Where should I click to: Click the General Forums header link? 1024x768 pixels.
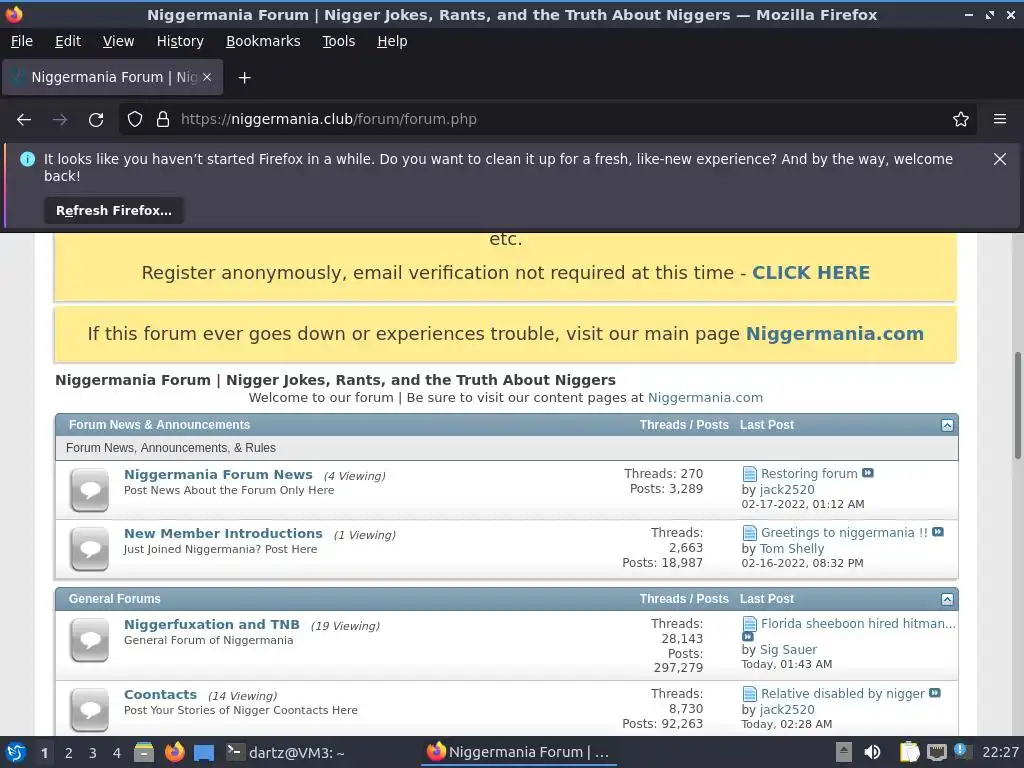tap(114, 599)
